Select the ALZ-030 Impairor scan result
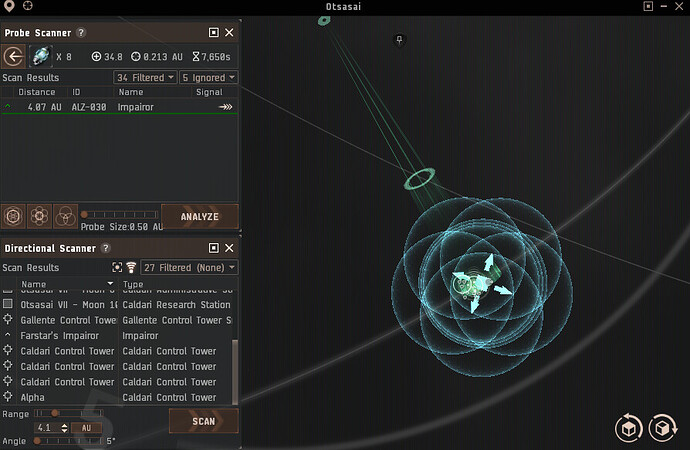The image size is (690, 450). pos(119,107)
